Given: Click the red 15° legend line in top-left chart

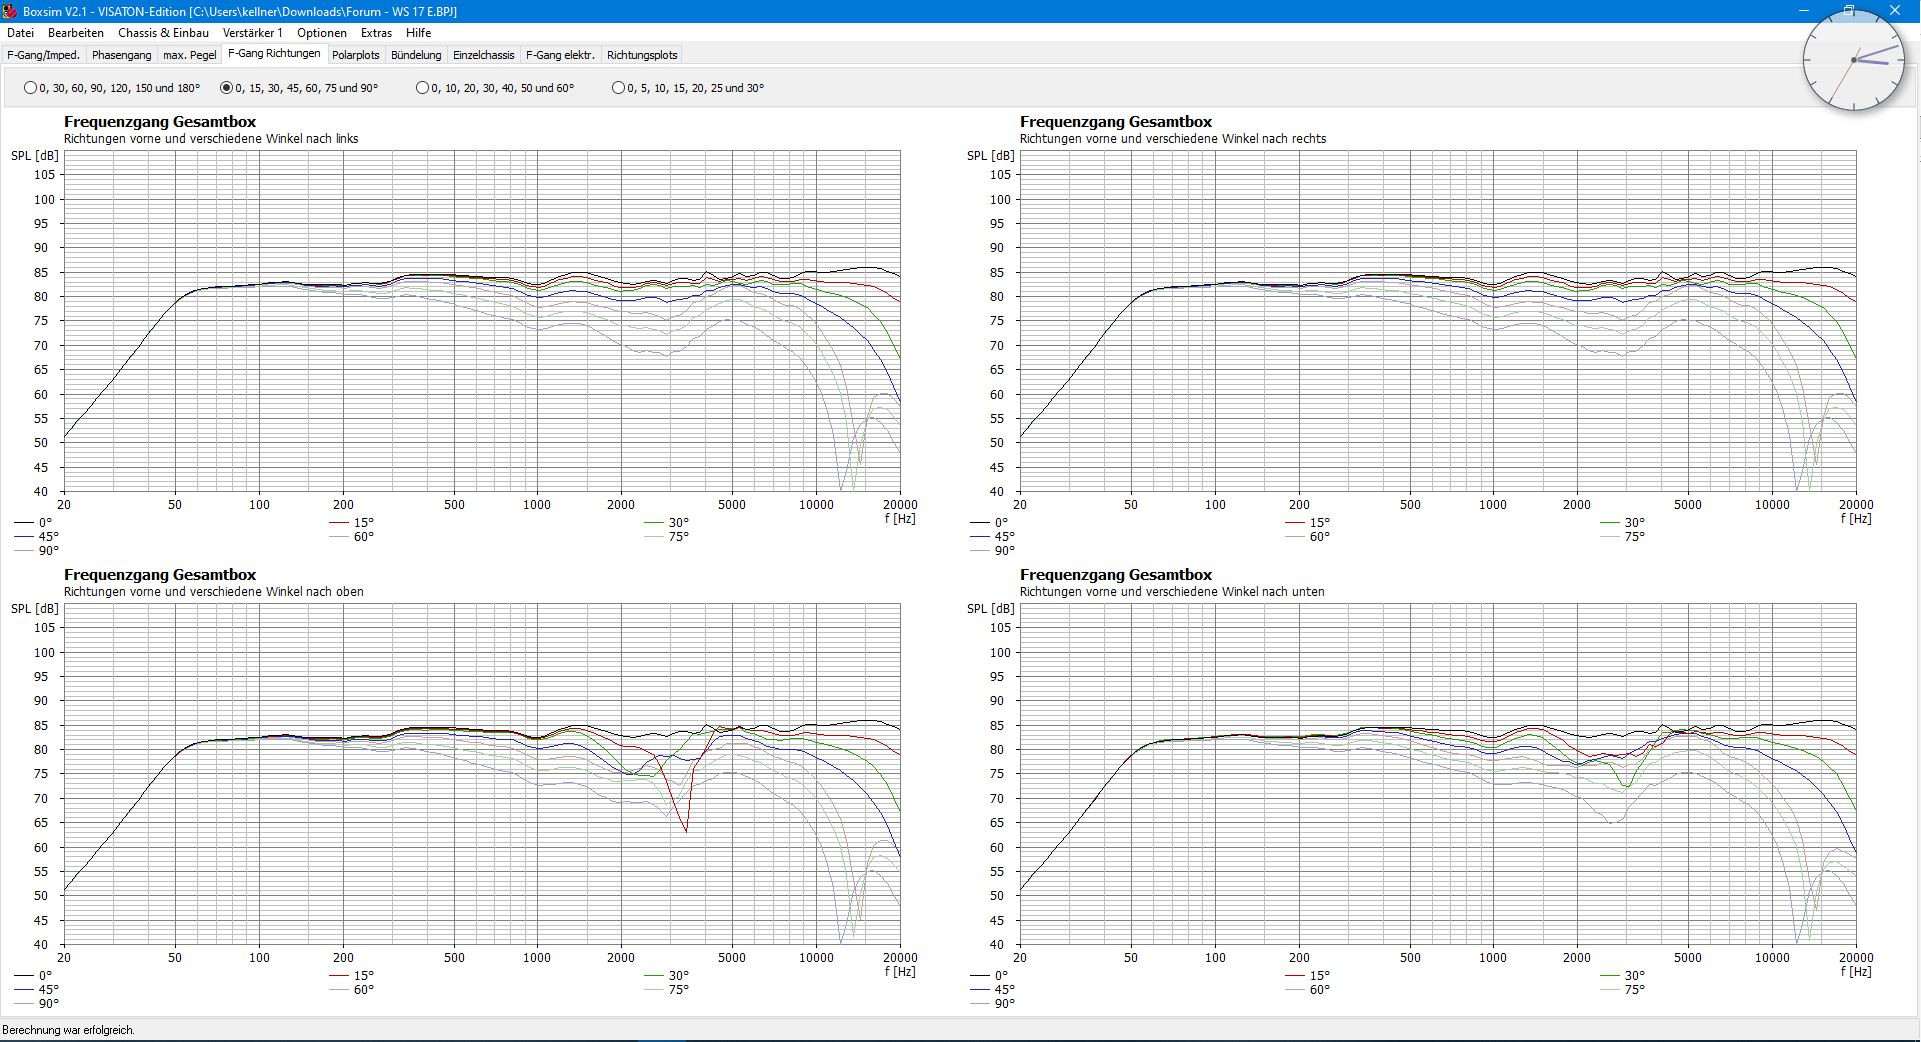Looking at the screenshot, I should point(340,523).
